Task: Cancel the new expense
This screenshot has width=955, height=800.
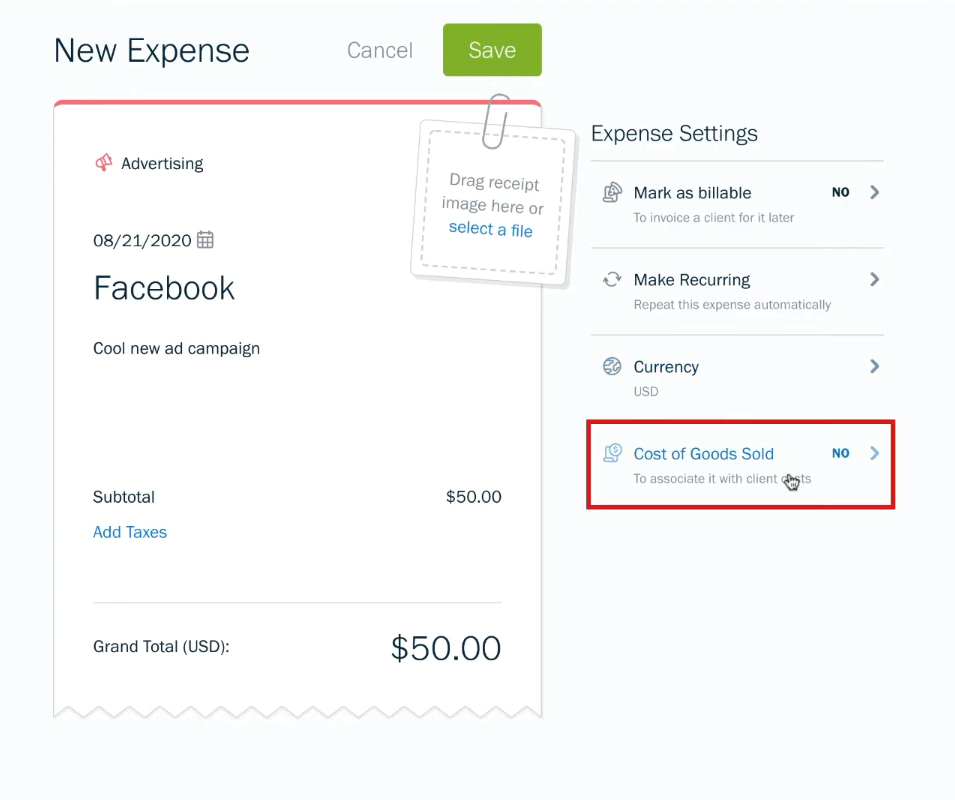Action: [379, 50]
